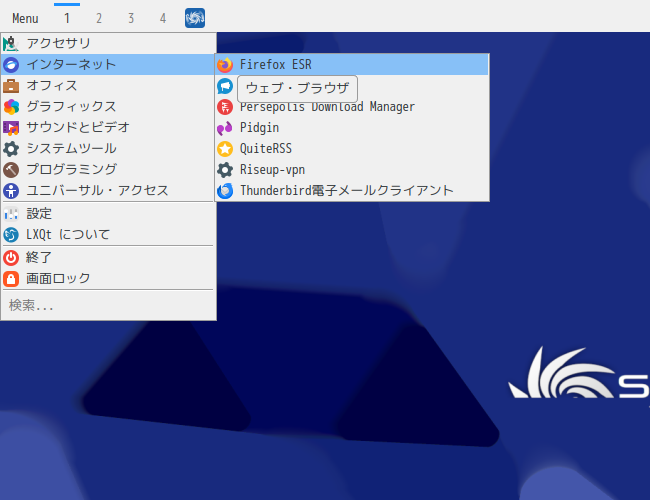Click the blue swirl taskbar icon
Screen dimensions: 650x500
[x=195, y=18]
